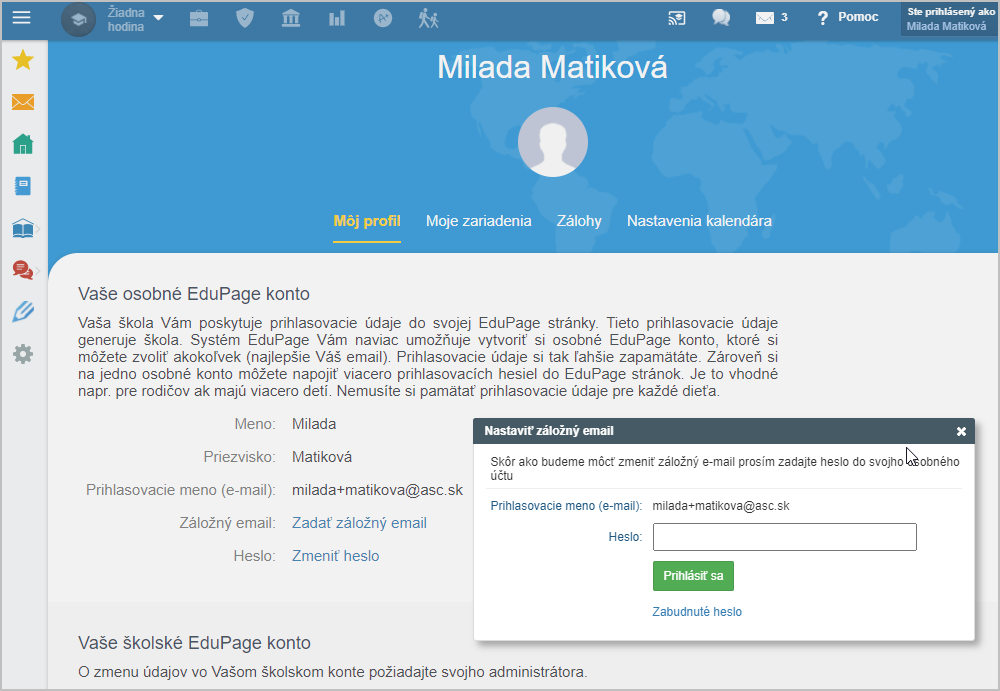
Task: Open the chat bubbles icon in top bar
Action: [x=721, y=18]
